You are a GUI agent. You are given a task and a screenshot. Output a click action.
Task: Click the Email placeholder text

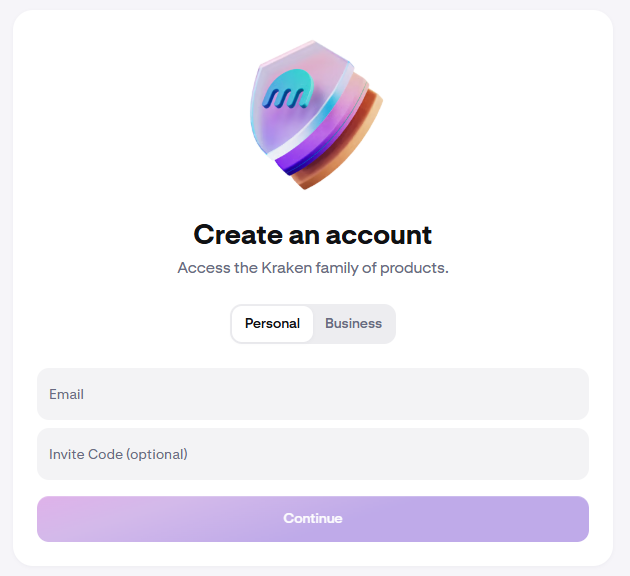pyautogui.click(x=66, y=394)
